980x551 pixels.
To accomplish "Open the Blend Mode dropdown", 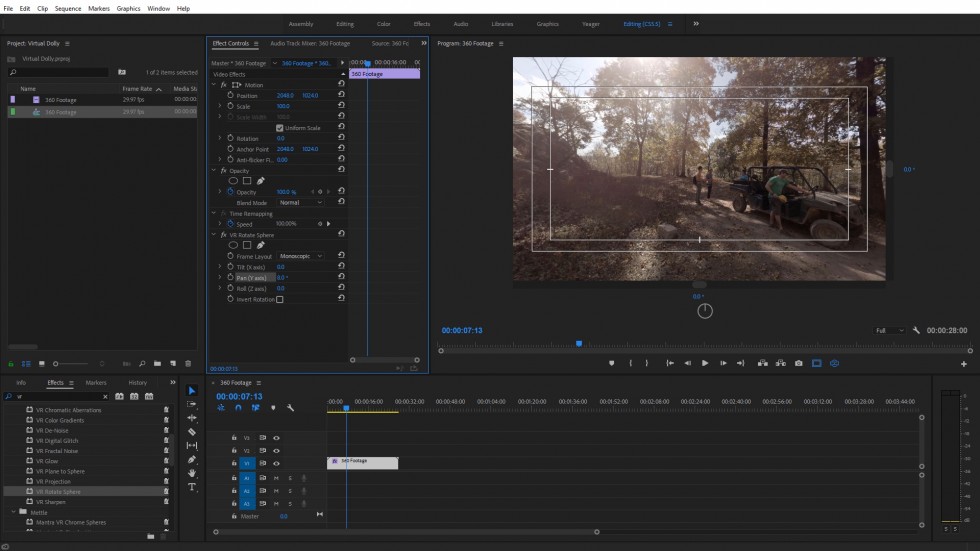I will point(301,202).
